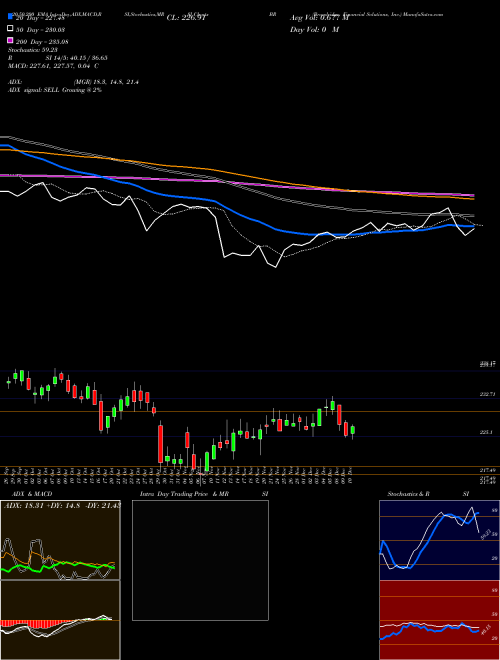Click the "ADX: 18.31 +DY: 14.8" panel header

pos(62,505)
